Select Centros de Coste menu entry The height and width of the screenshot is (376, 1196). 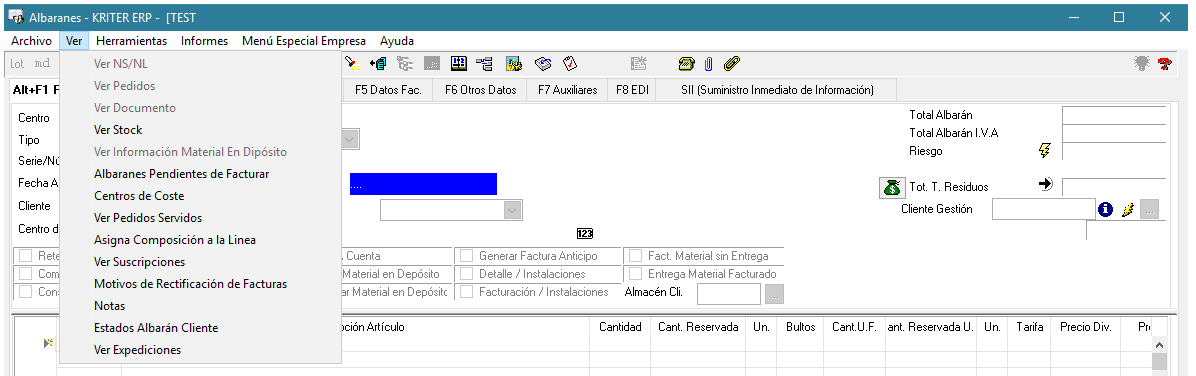(x=200, y=196)
